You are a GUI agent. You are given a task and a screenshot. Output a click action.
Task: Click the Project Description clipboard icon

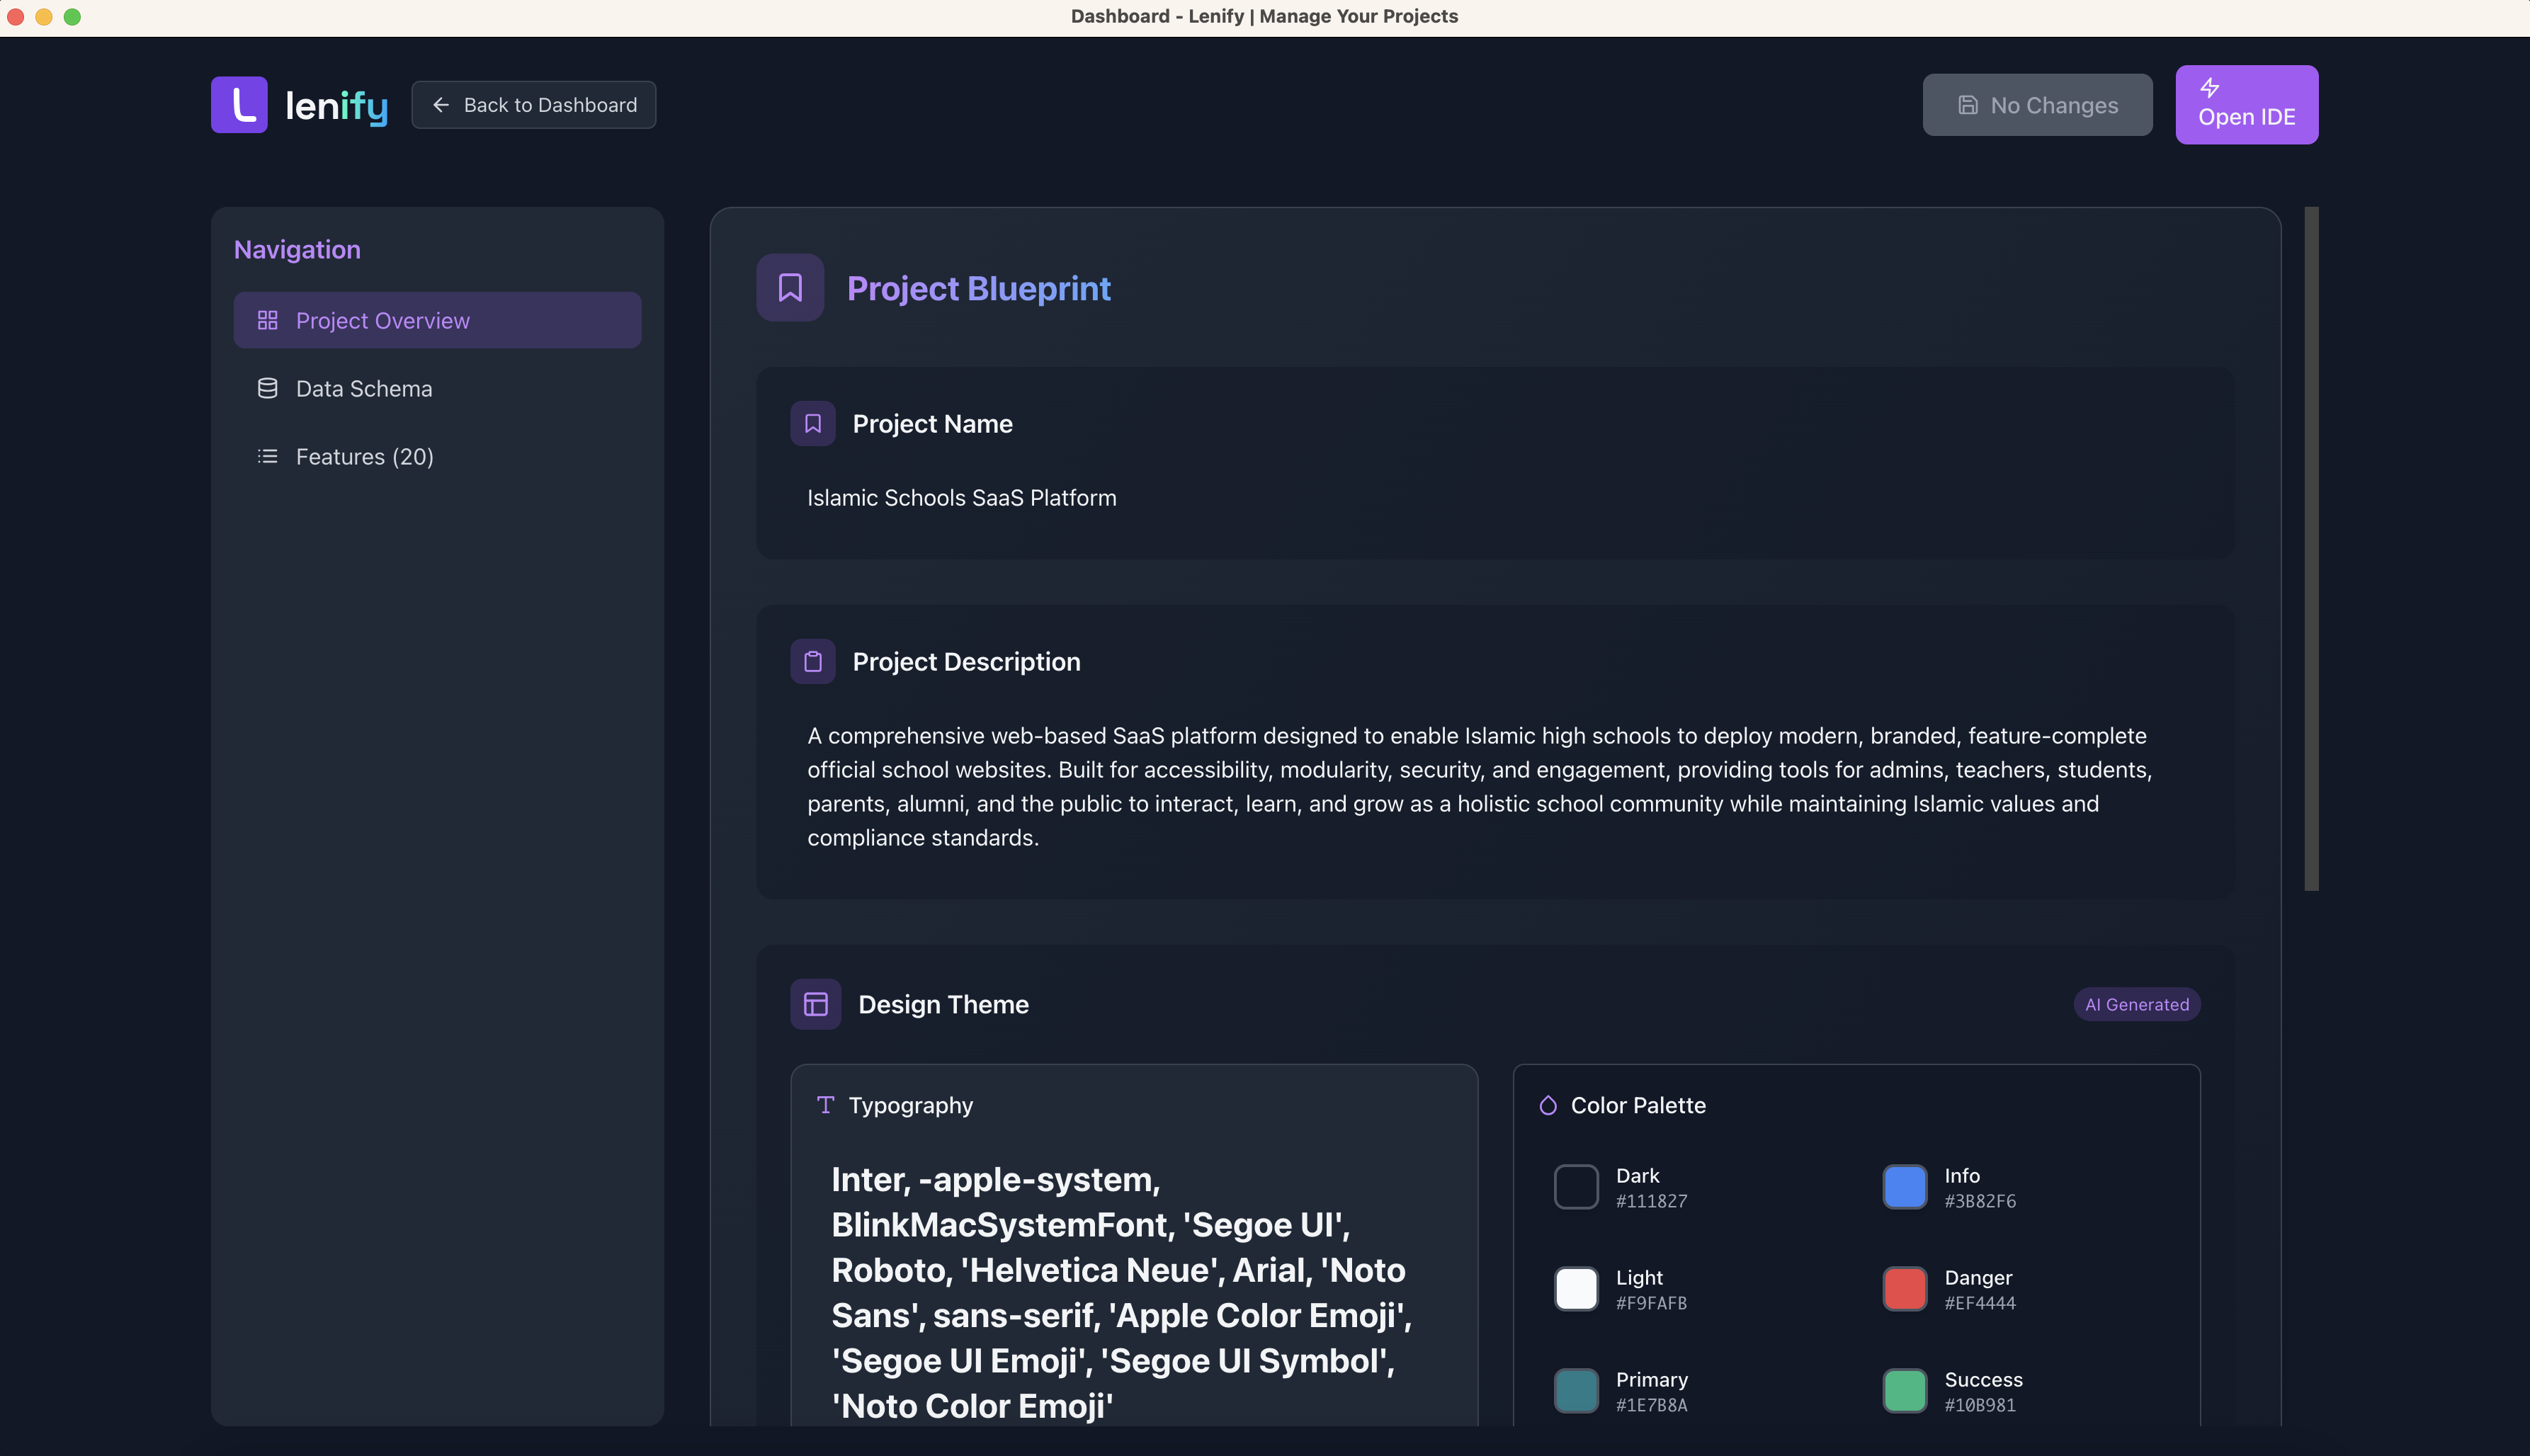813,662
